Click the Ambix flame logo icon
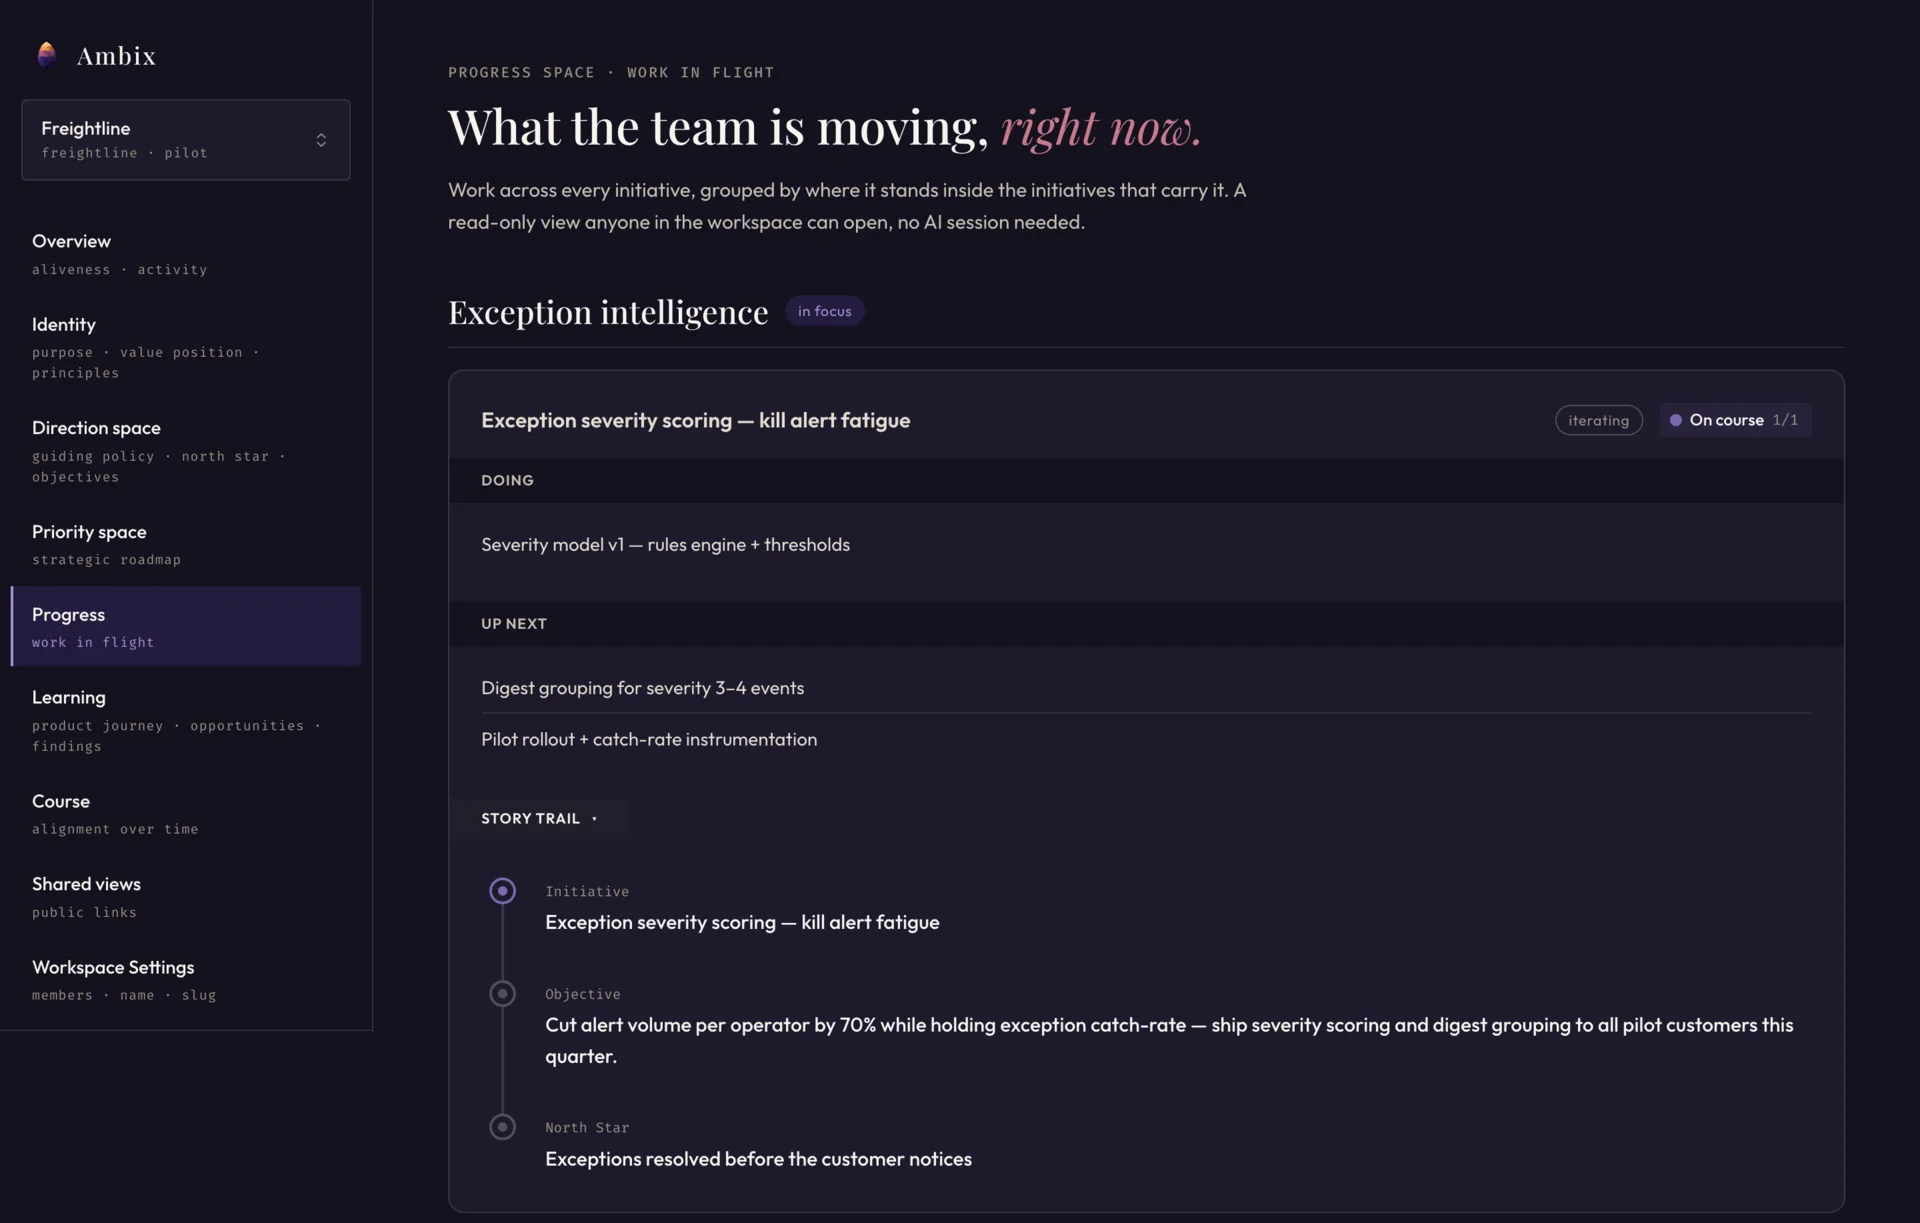The image size is (1920, 1223). [46, 55]
